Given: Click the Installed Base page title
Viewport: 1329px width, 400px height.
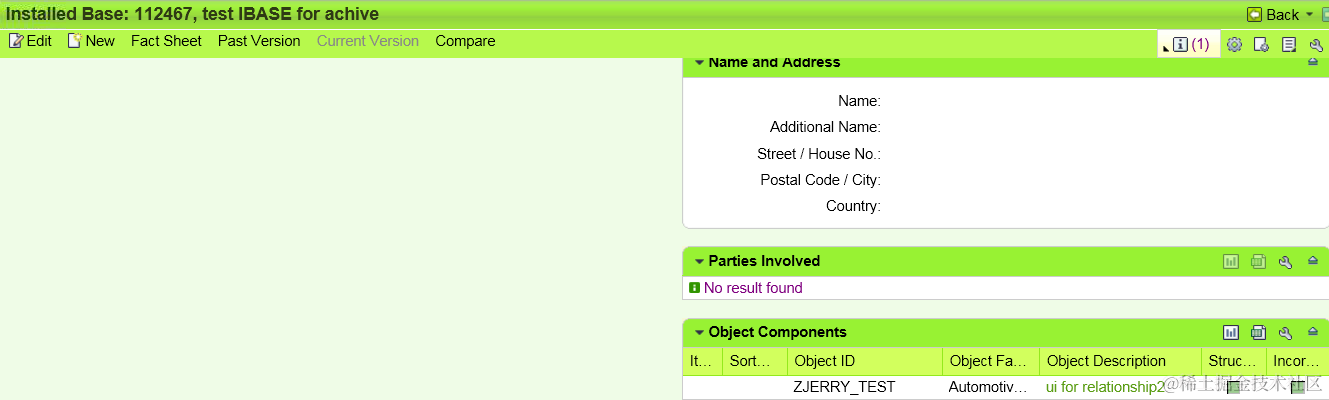Looking at the screenshot, I should pyautogui.click(x=193, y=14).
